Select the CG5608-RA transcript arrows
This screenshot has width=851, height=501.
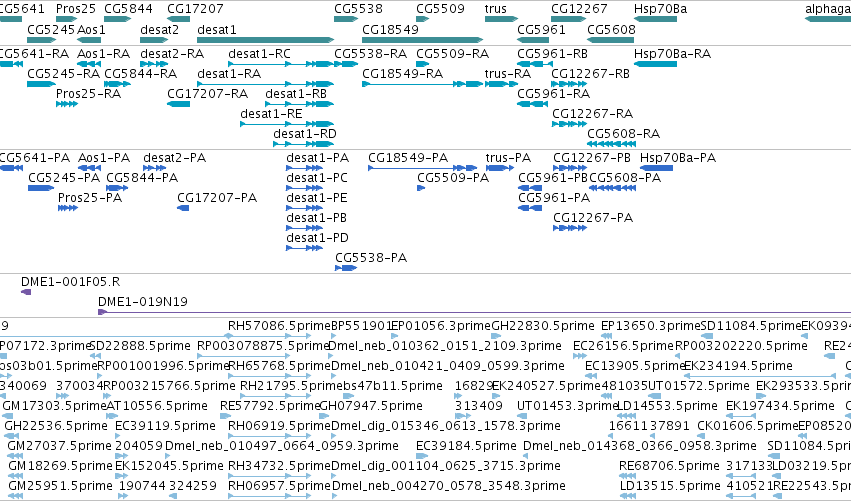tap(611, 144)
